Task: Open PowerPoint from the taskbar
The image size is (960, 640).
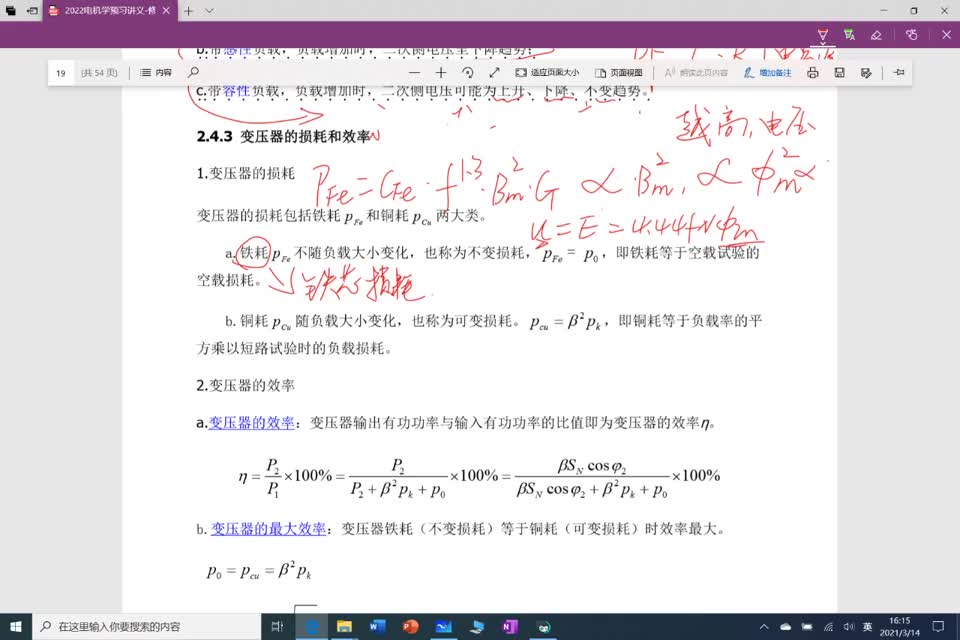Action: point(411,627)
